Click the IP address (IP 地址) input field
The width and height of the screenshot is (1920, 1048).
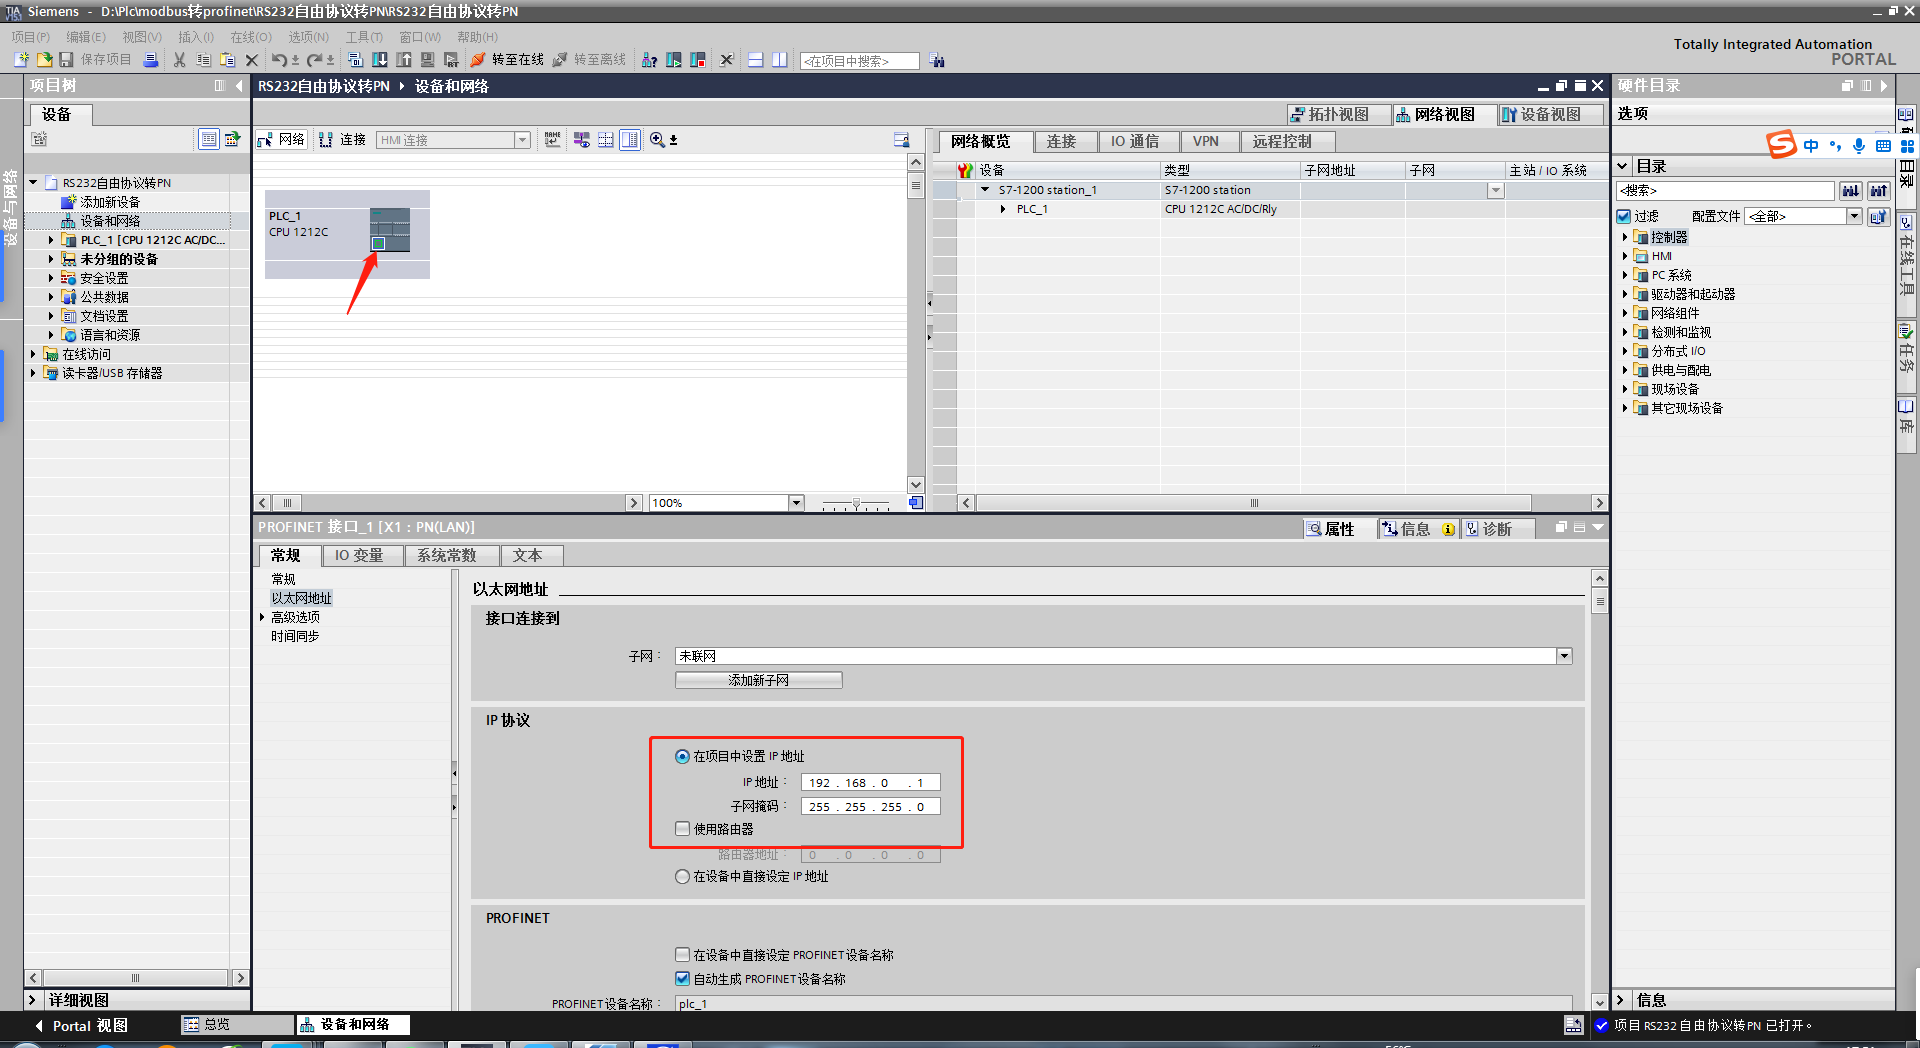[870, 783]
